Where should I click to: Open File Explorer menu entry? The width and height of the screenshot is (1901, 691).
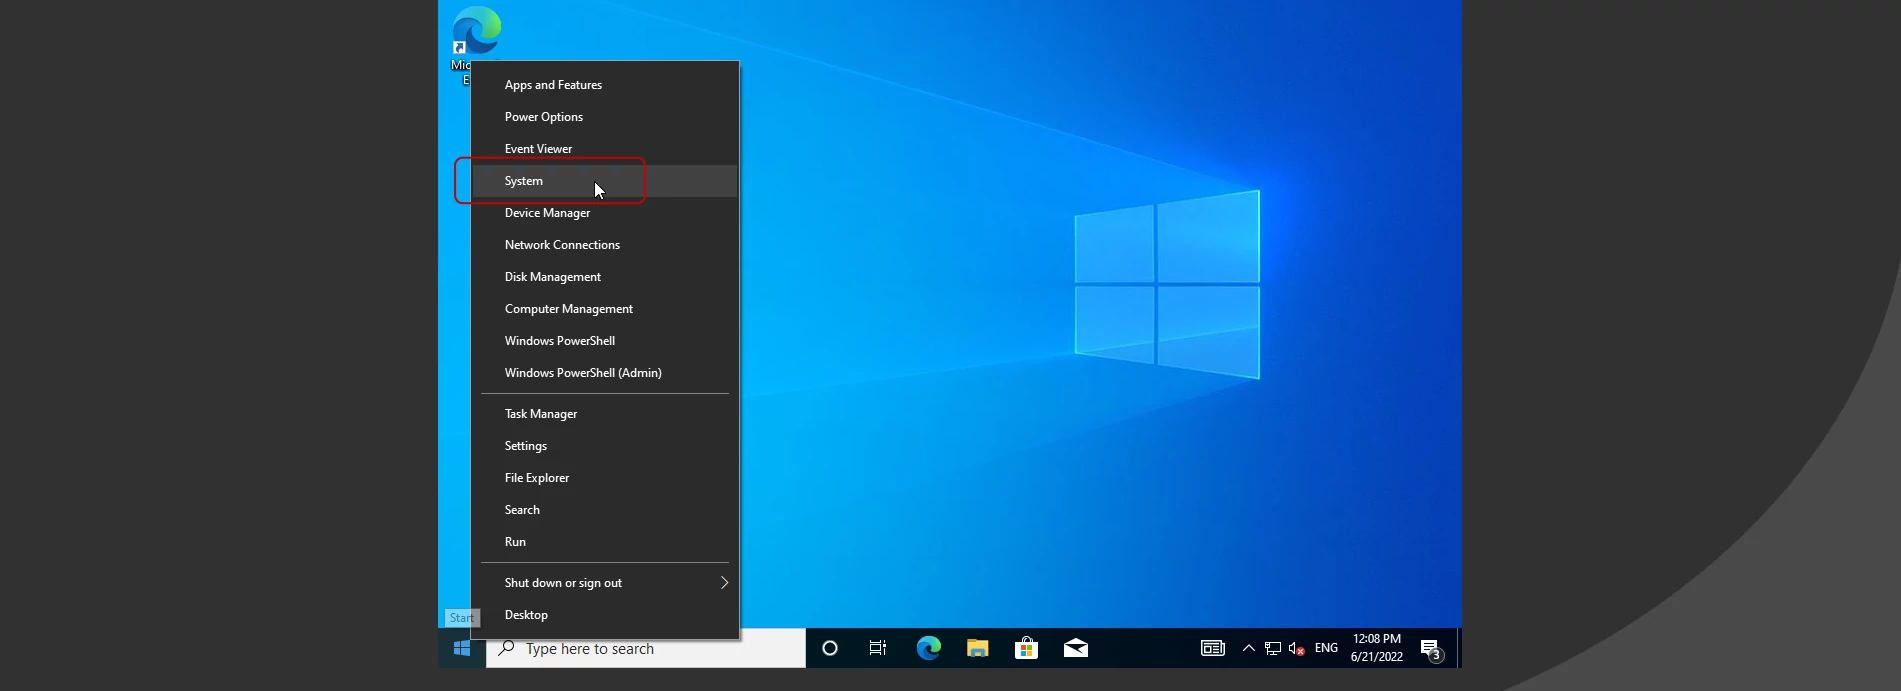(605, 478)
